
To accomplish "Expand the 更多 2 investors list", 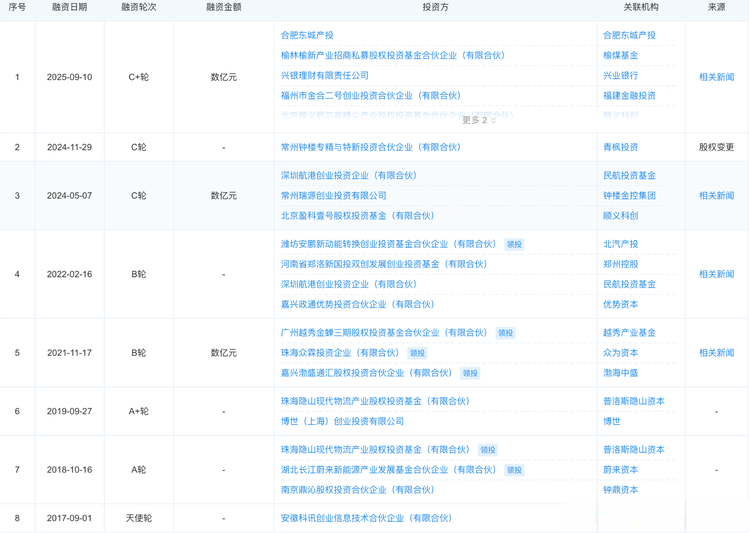I will 478,120.
